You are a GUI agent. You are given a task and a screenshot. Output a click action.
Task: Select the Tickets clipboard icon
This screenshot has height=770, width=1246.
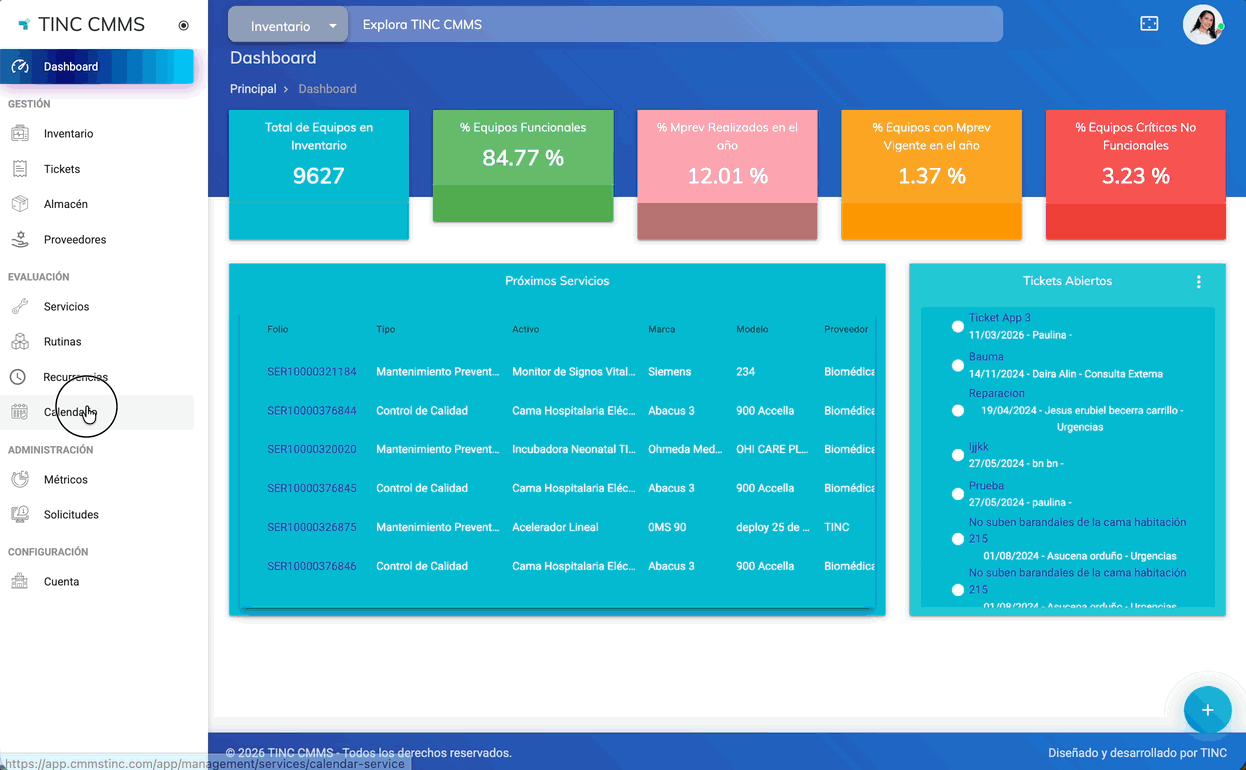tap(20, 169)
